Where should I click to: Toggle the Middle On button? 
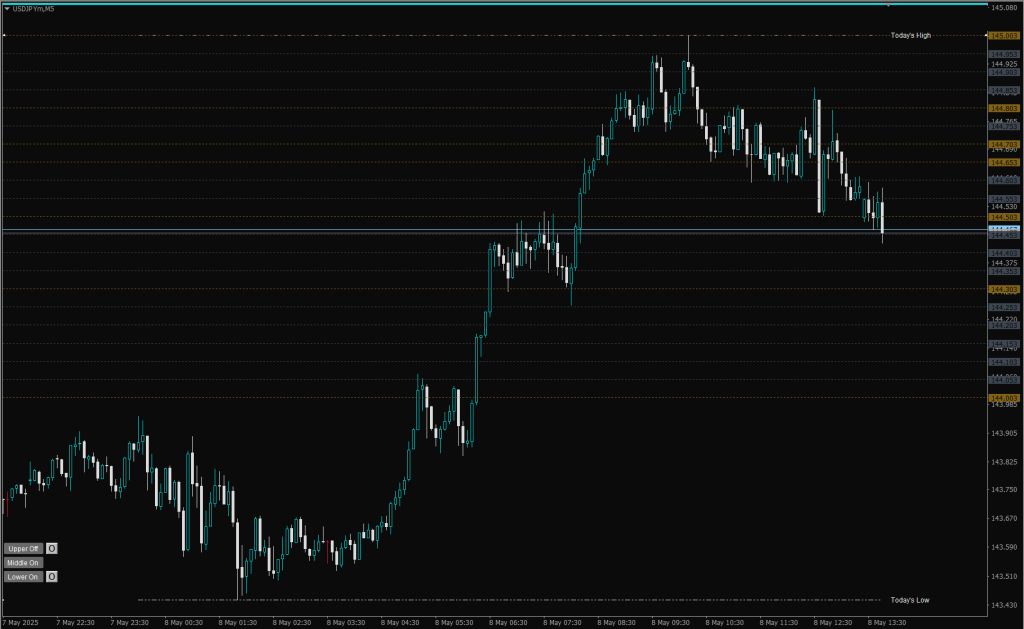pyautogui.click(x=23, y=562)
